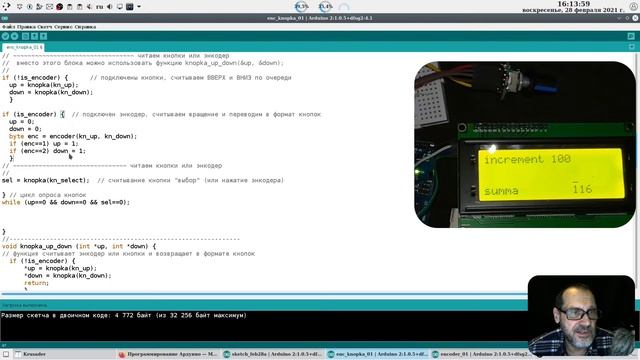Click the system start launcher icon
640x360 pixels.
tap(6, 6)
